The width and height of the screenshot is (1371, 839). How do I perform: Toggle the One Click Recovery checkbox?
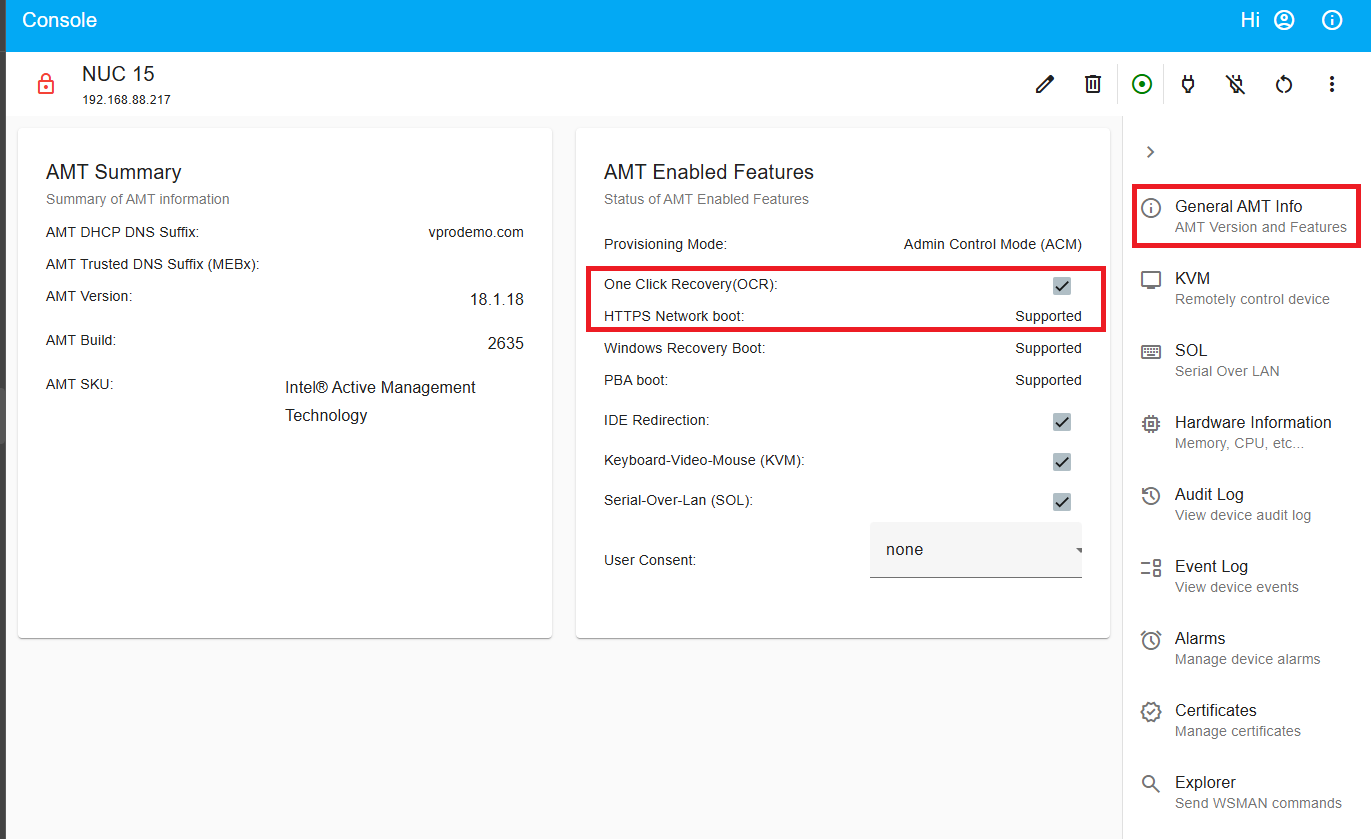pyautogui.click(x=1061, y=285)
